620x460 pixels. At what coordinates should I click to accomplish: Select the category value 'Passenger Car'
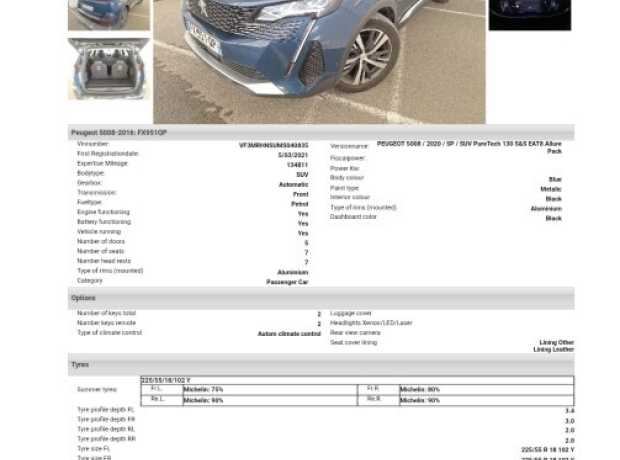(287, 282)
